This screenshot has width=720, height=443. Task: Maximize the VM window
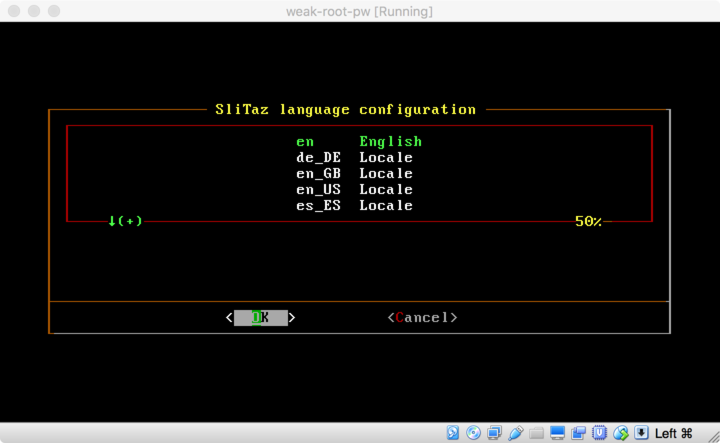pos(54,11)
